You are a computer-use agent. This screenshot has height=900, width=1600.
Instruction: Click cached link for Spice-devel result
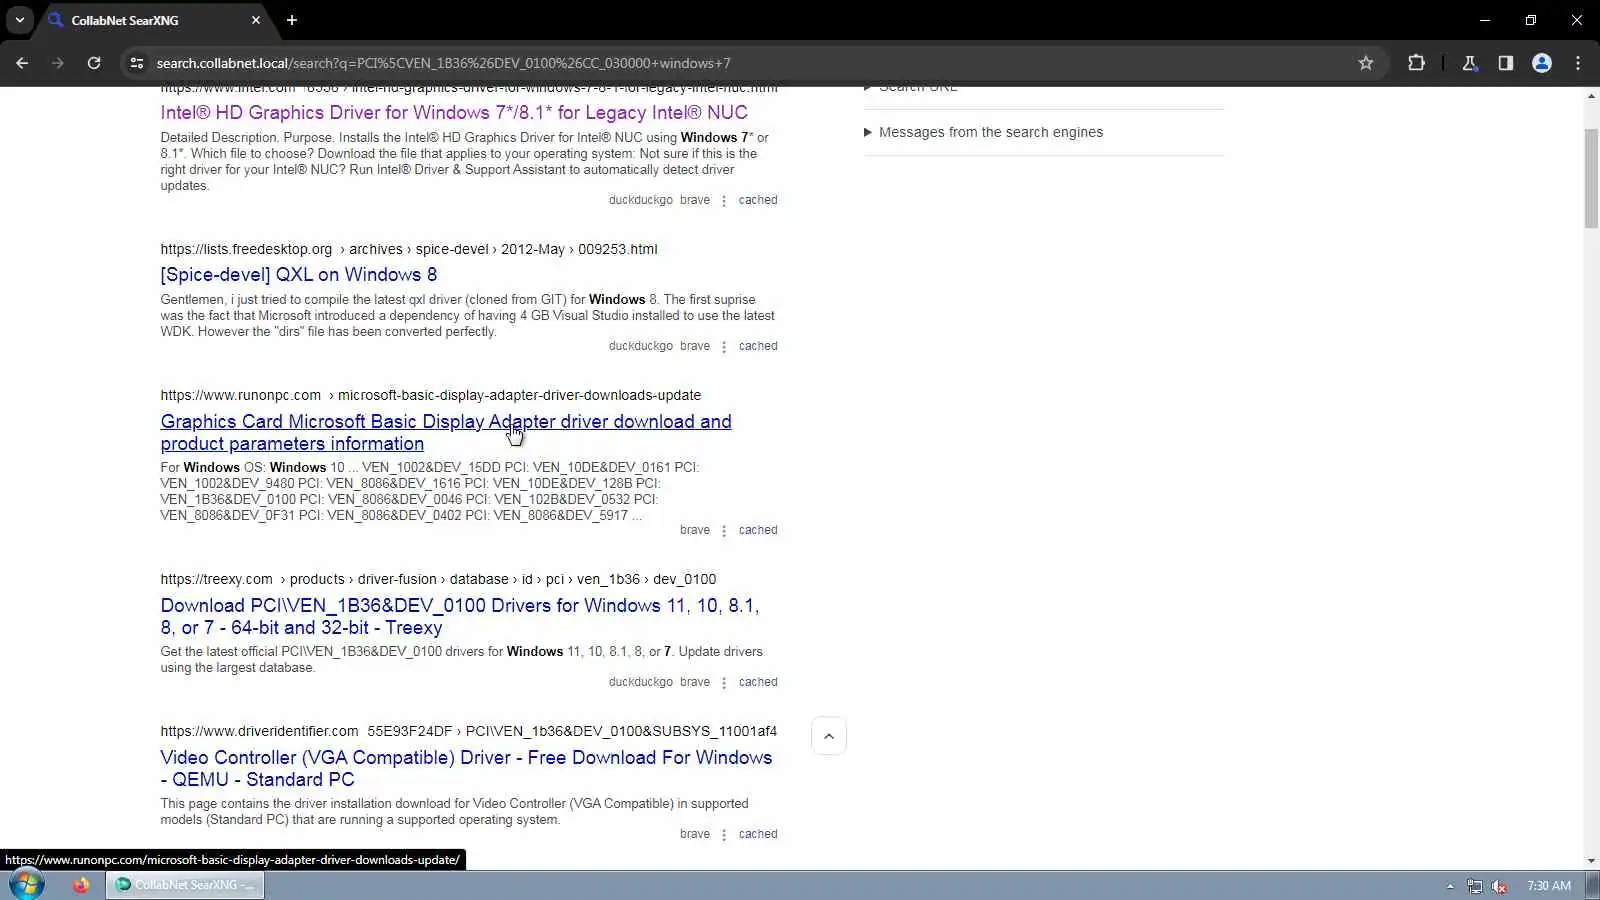[758, 346]
